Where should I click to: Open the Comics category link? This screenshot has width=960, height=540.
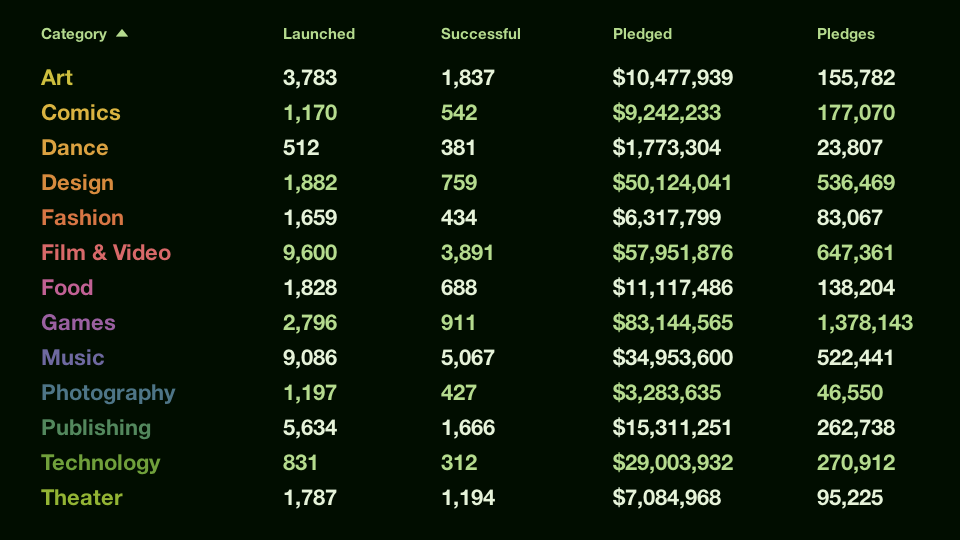click(81, 112)
